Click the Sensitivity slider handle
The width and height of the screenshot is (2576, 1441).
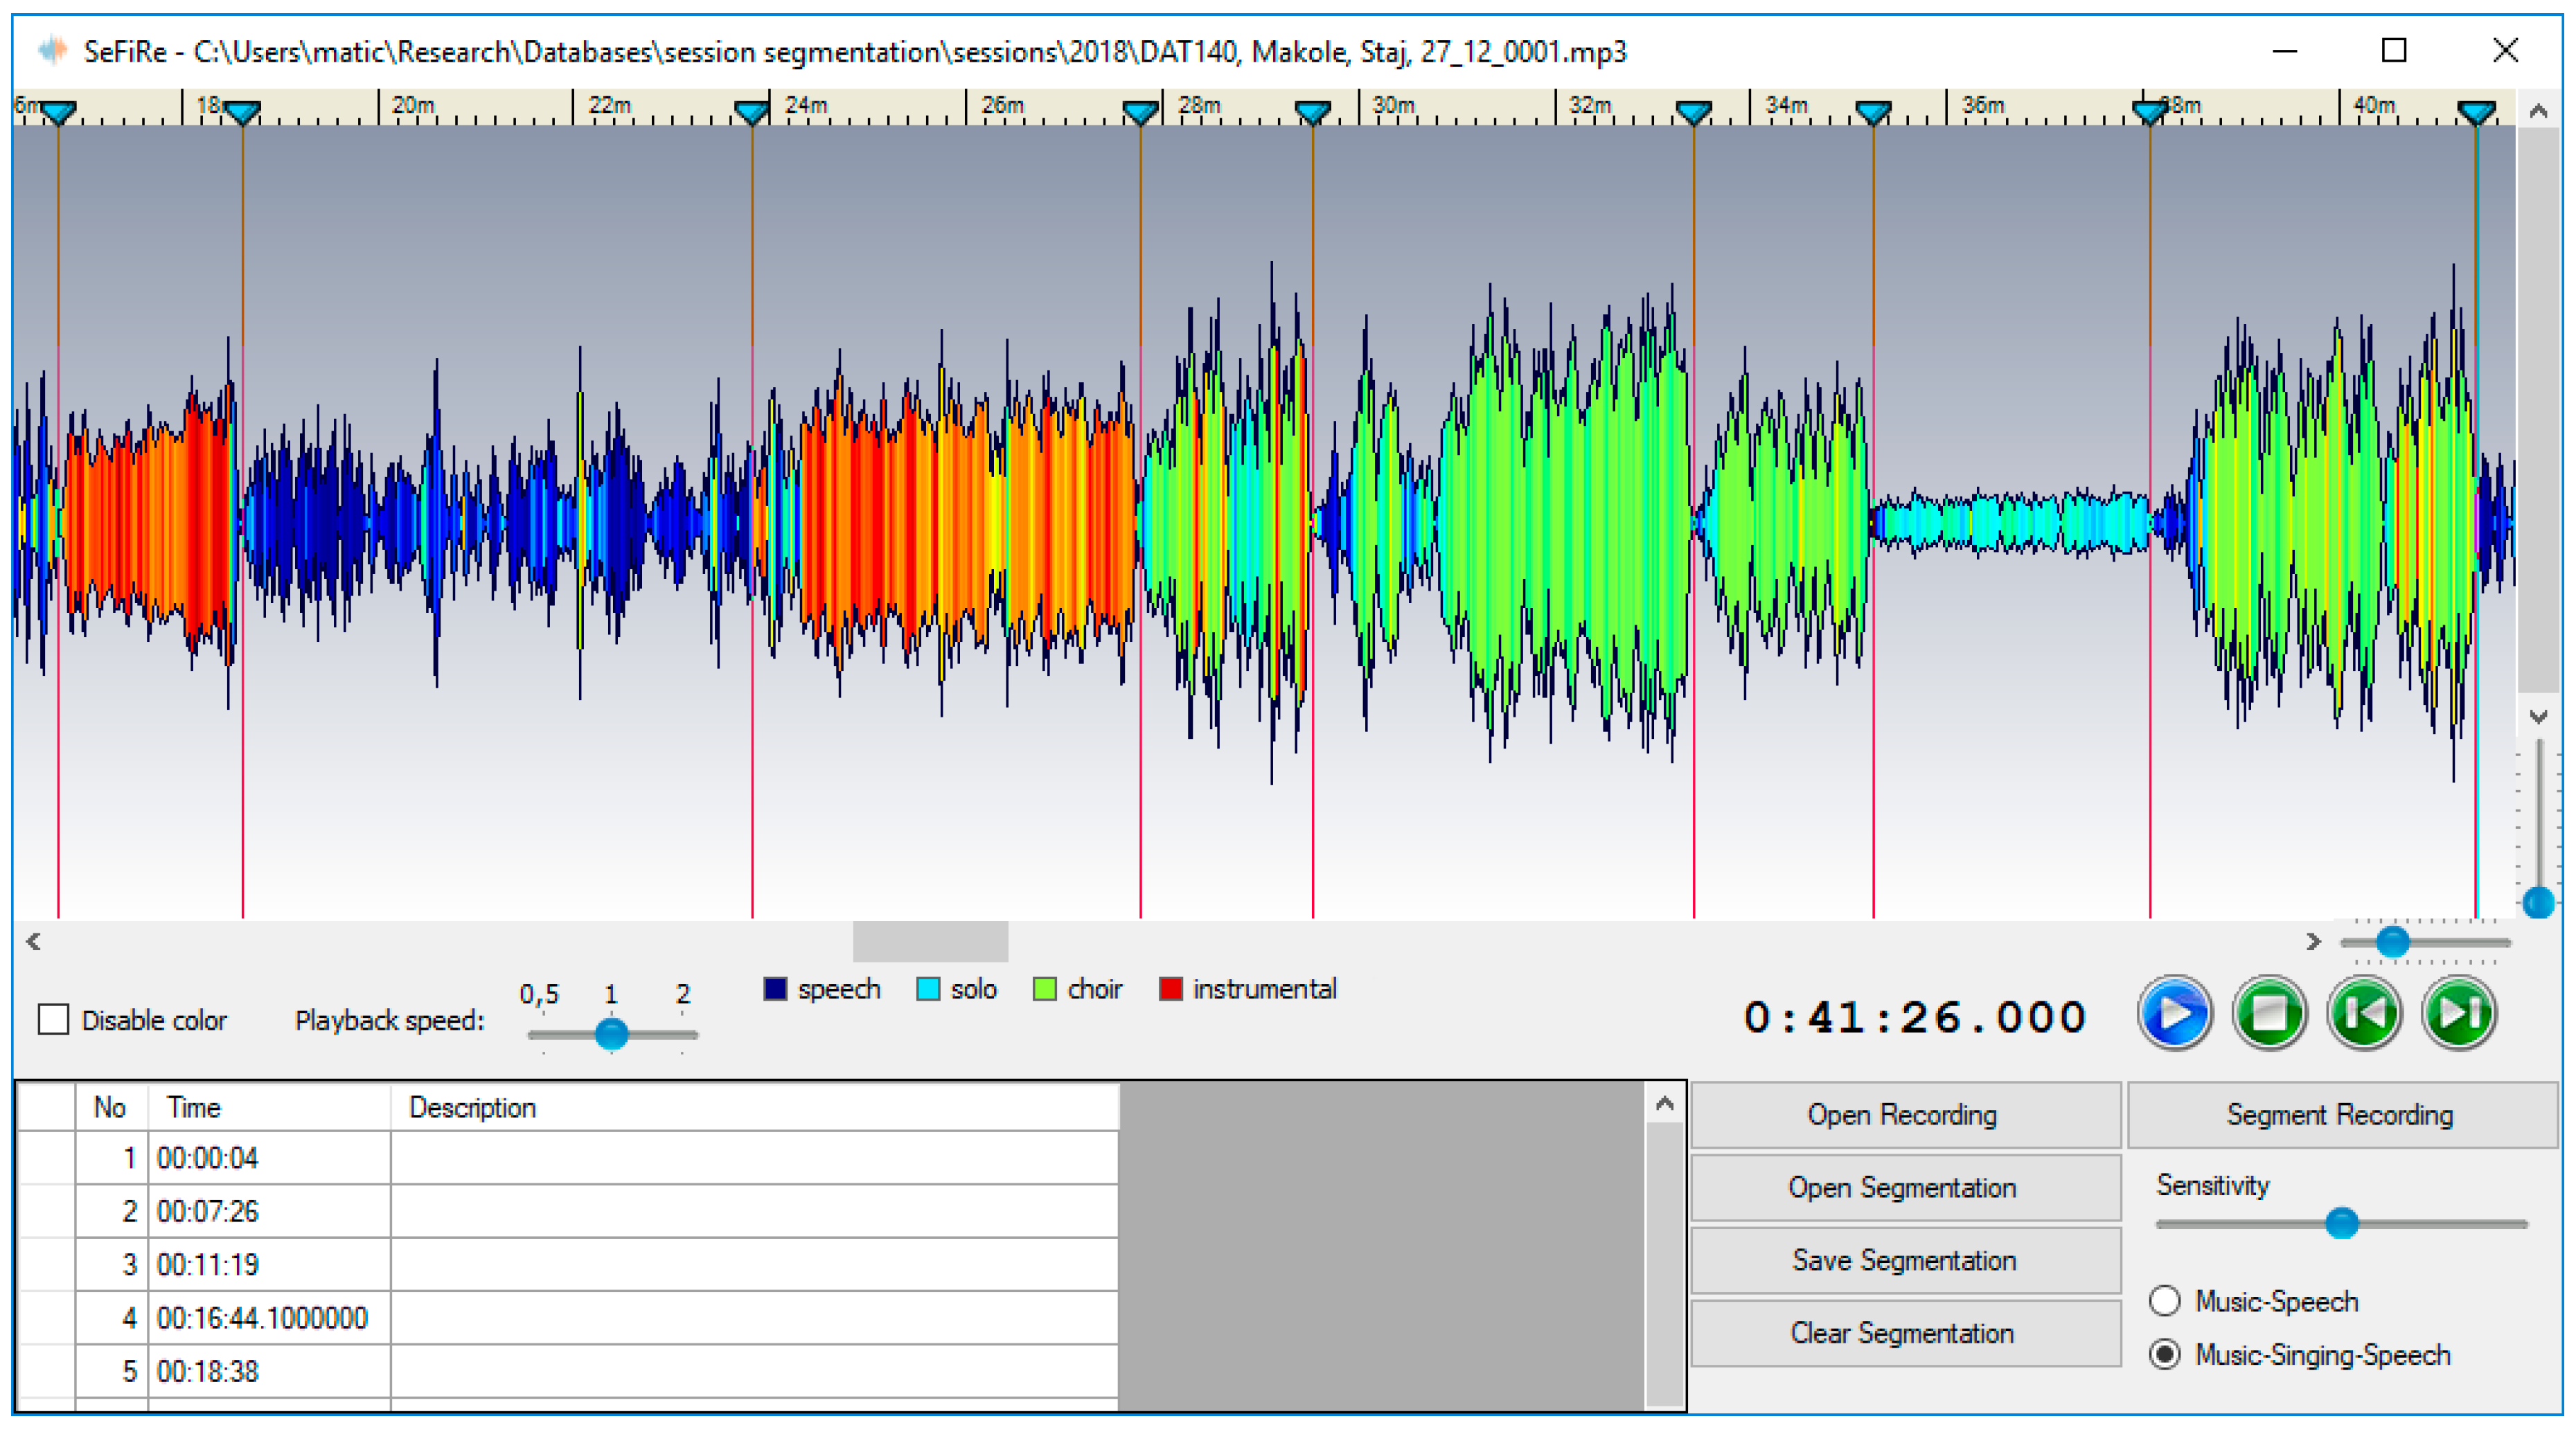2341,1223
